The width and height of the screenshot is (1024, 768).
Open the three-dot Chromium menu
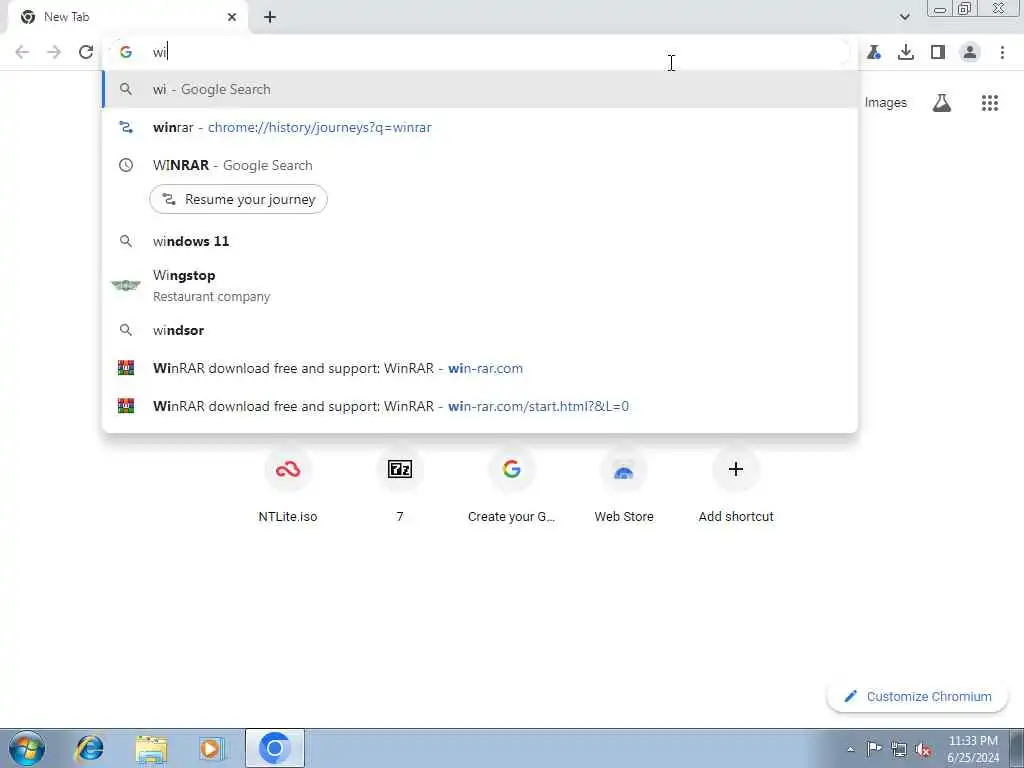pyautogui.click(x=1002, y=52)
